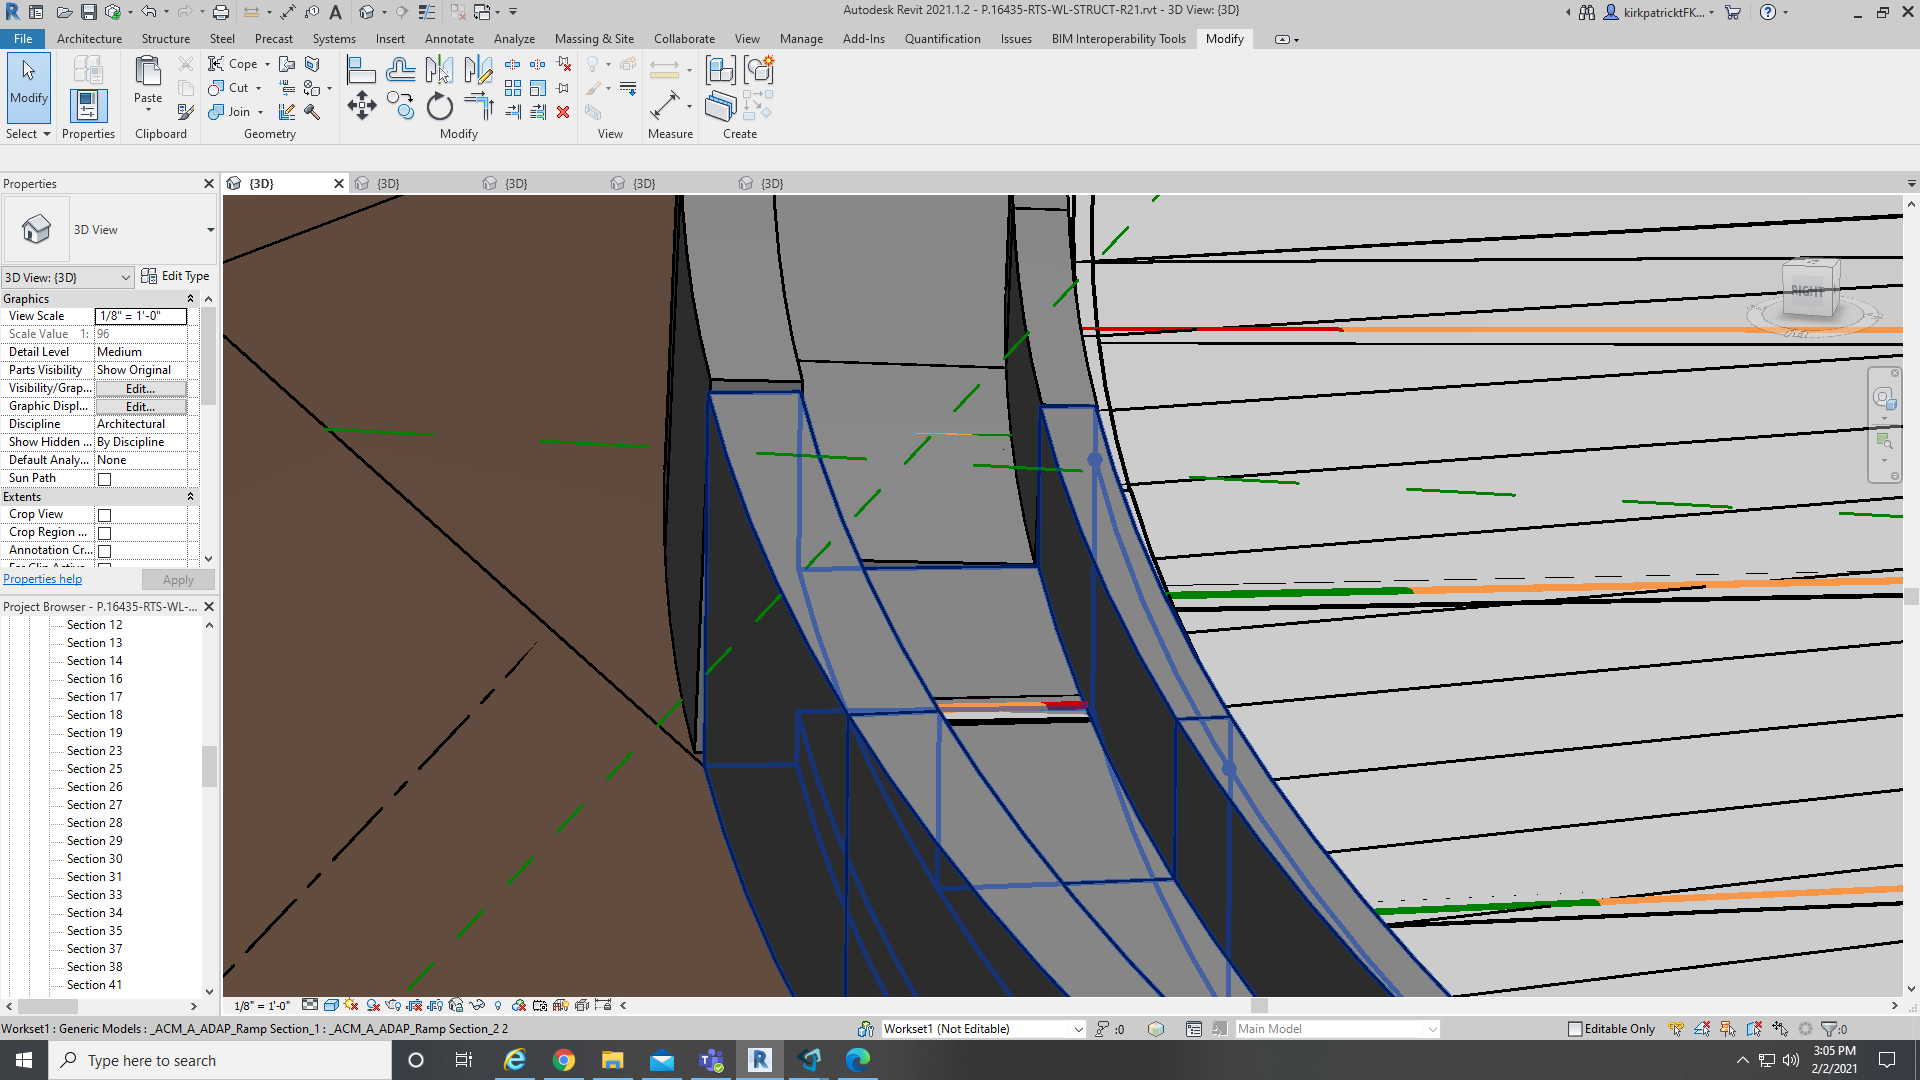Toggle Temporary Hide/Isolate in view control bar
The image size is (1920, 1080).
point(477,1005)
